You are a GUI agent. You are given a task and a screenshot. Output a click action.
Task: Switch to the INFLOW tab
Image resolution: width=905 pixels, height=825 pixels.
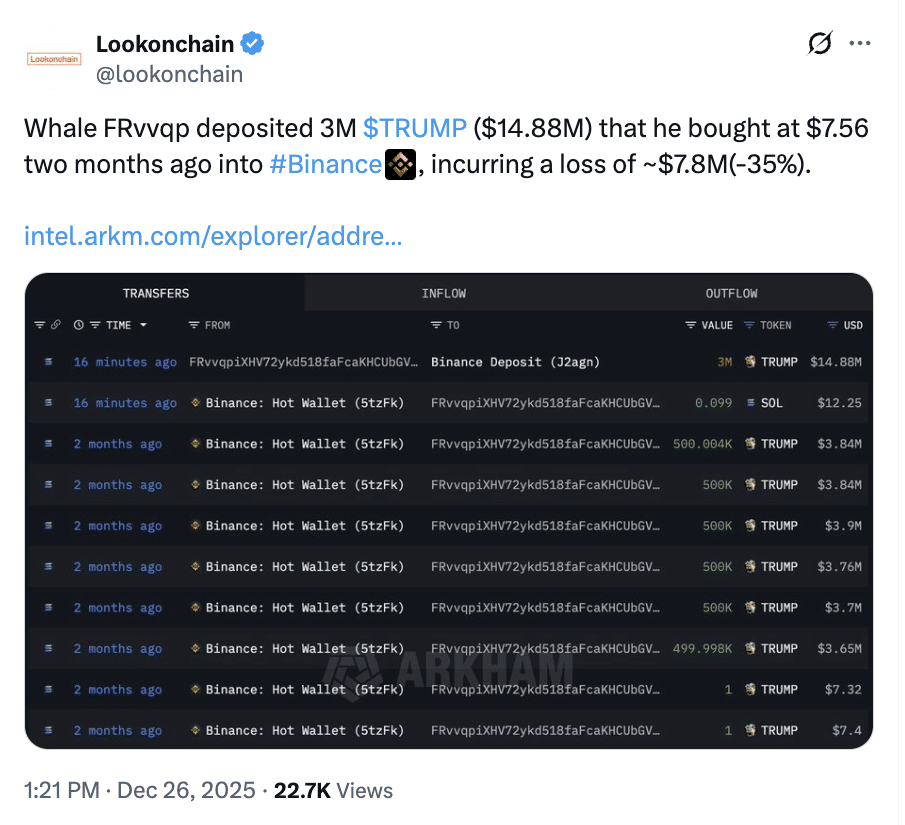point(443,293)
